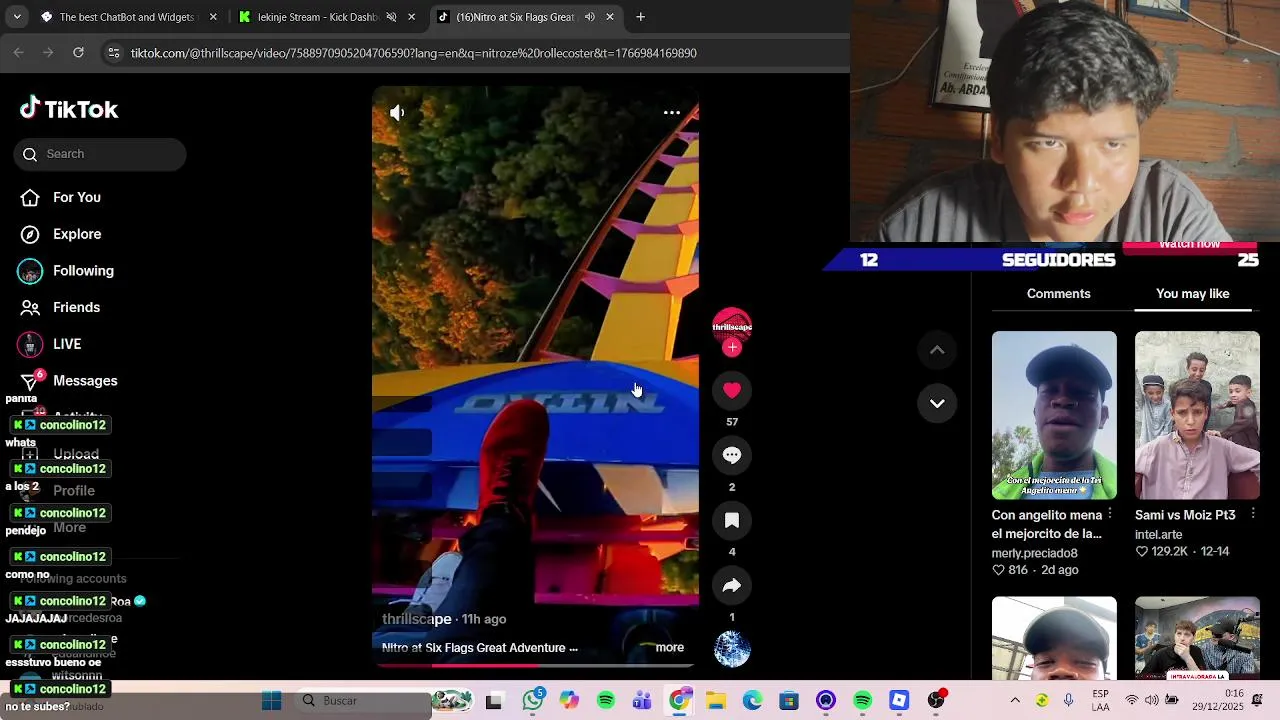Switch to the You may like tab

point(1192,293)
